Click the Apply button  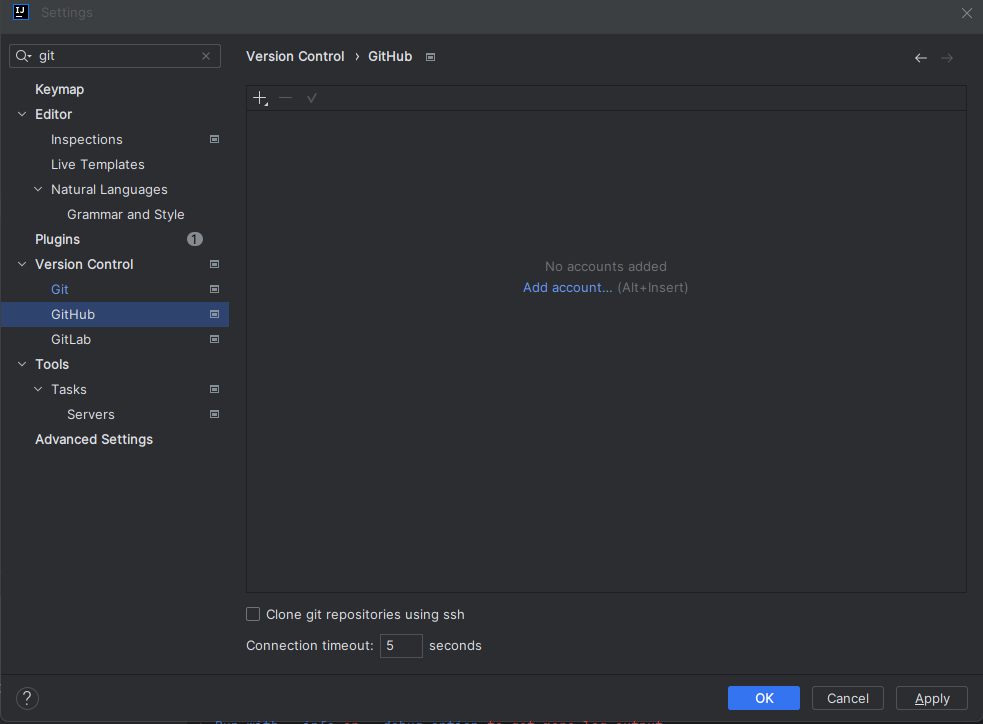pyautogui.click(x=932, y=698)
